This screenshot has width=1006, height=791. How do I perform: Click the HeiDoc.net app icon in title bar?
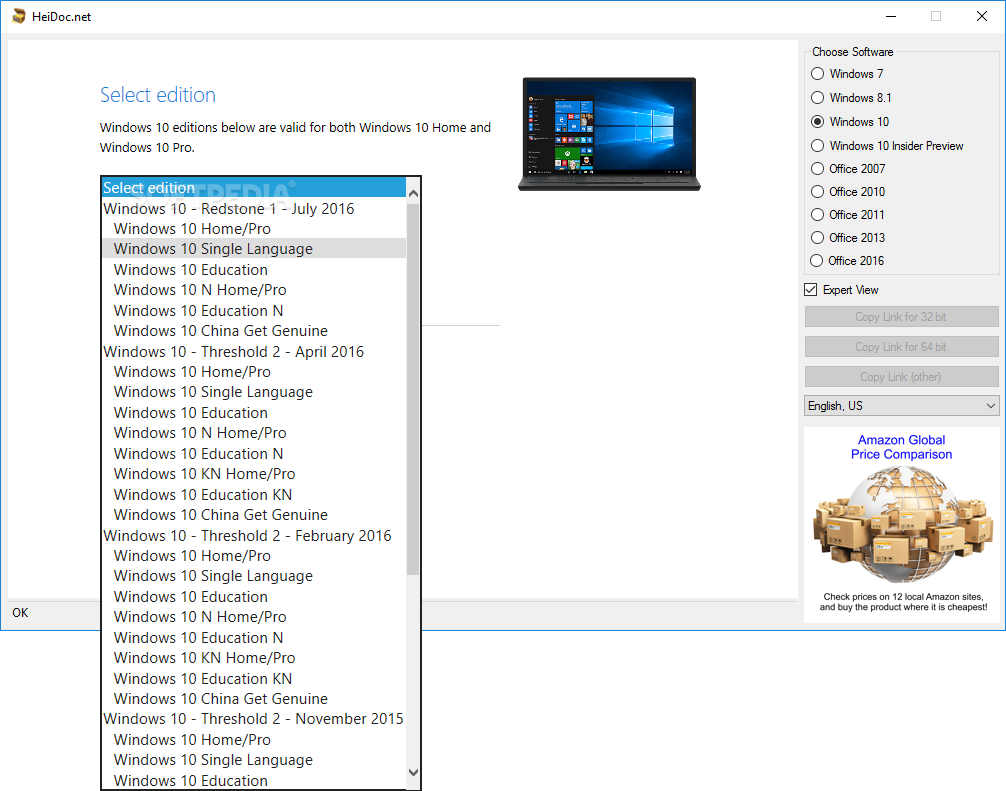[x=19, y=16]
